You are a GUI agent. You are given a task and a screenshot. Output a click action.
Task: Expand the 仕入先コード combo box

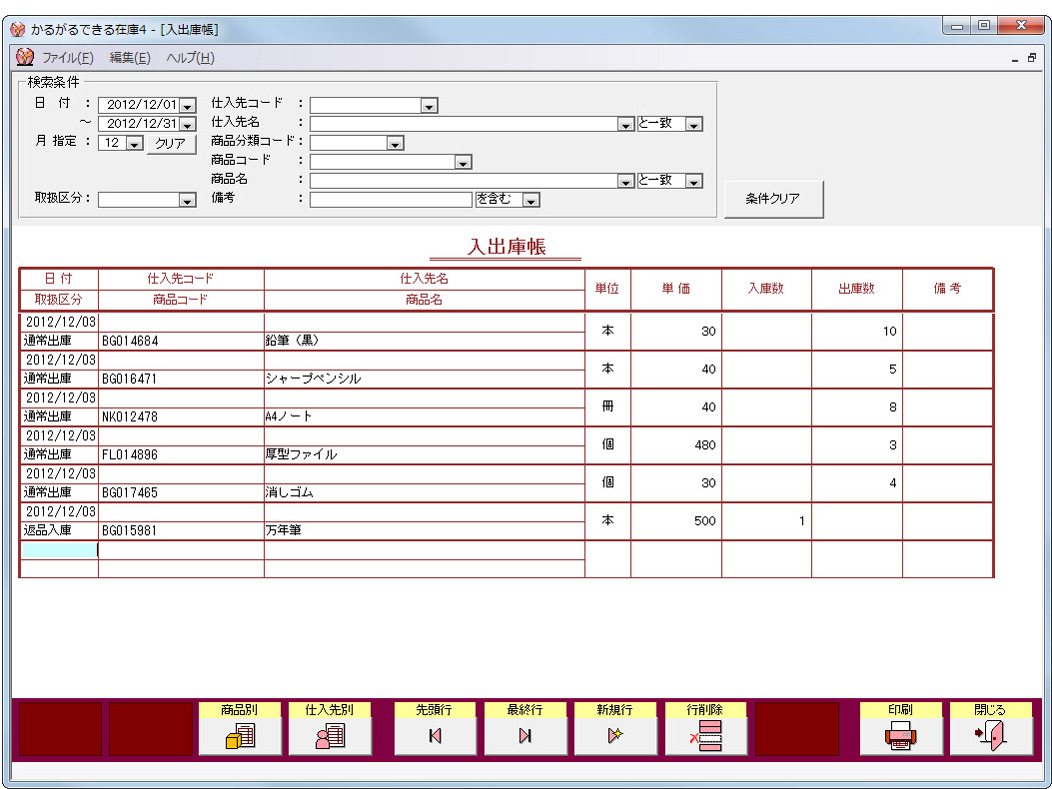429,105
